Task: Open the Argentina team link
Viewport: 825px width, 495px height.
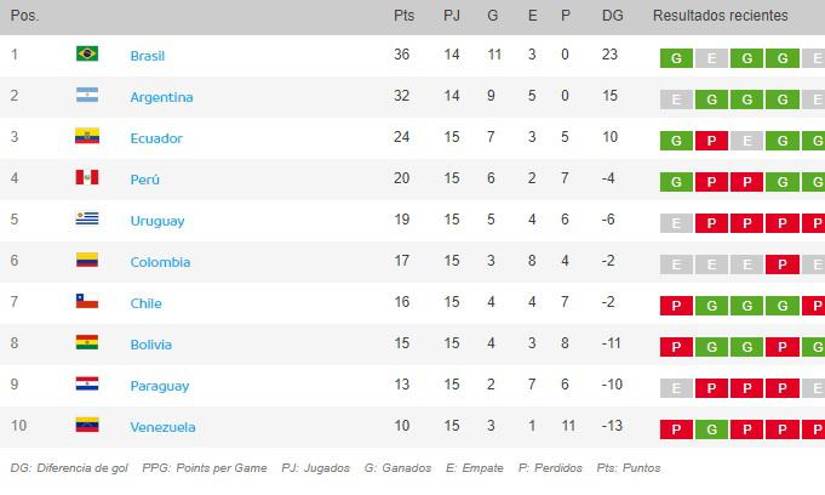Action: (x=161, y=97)
